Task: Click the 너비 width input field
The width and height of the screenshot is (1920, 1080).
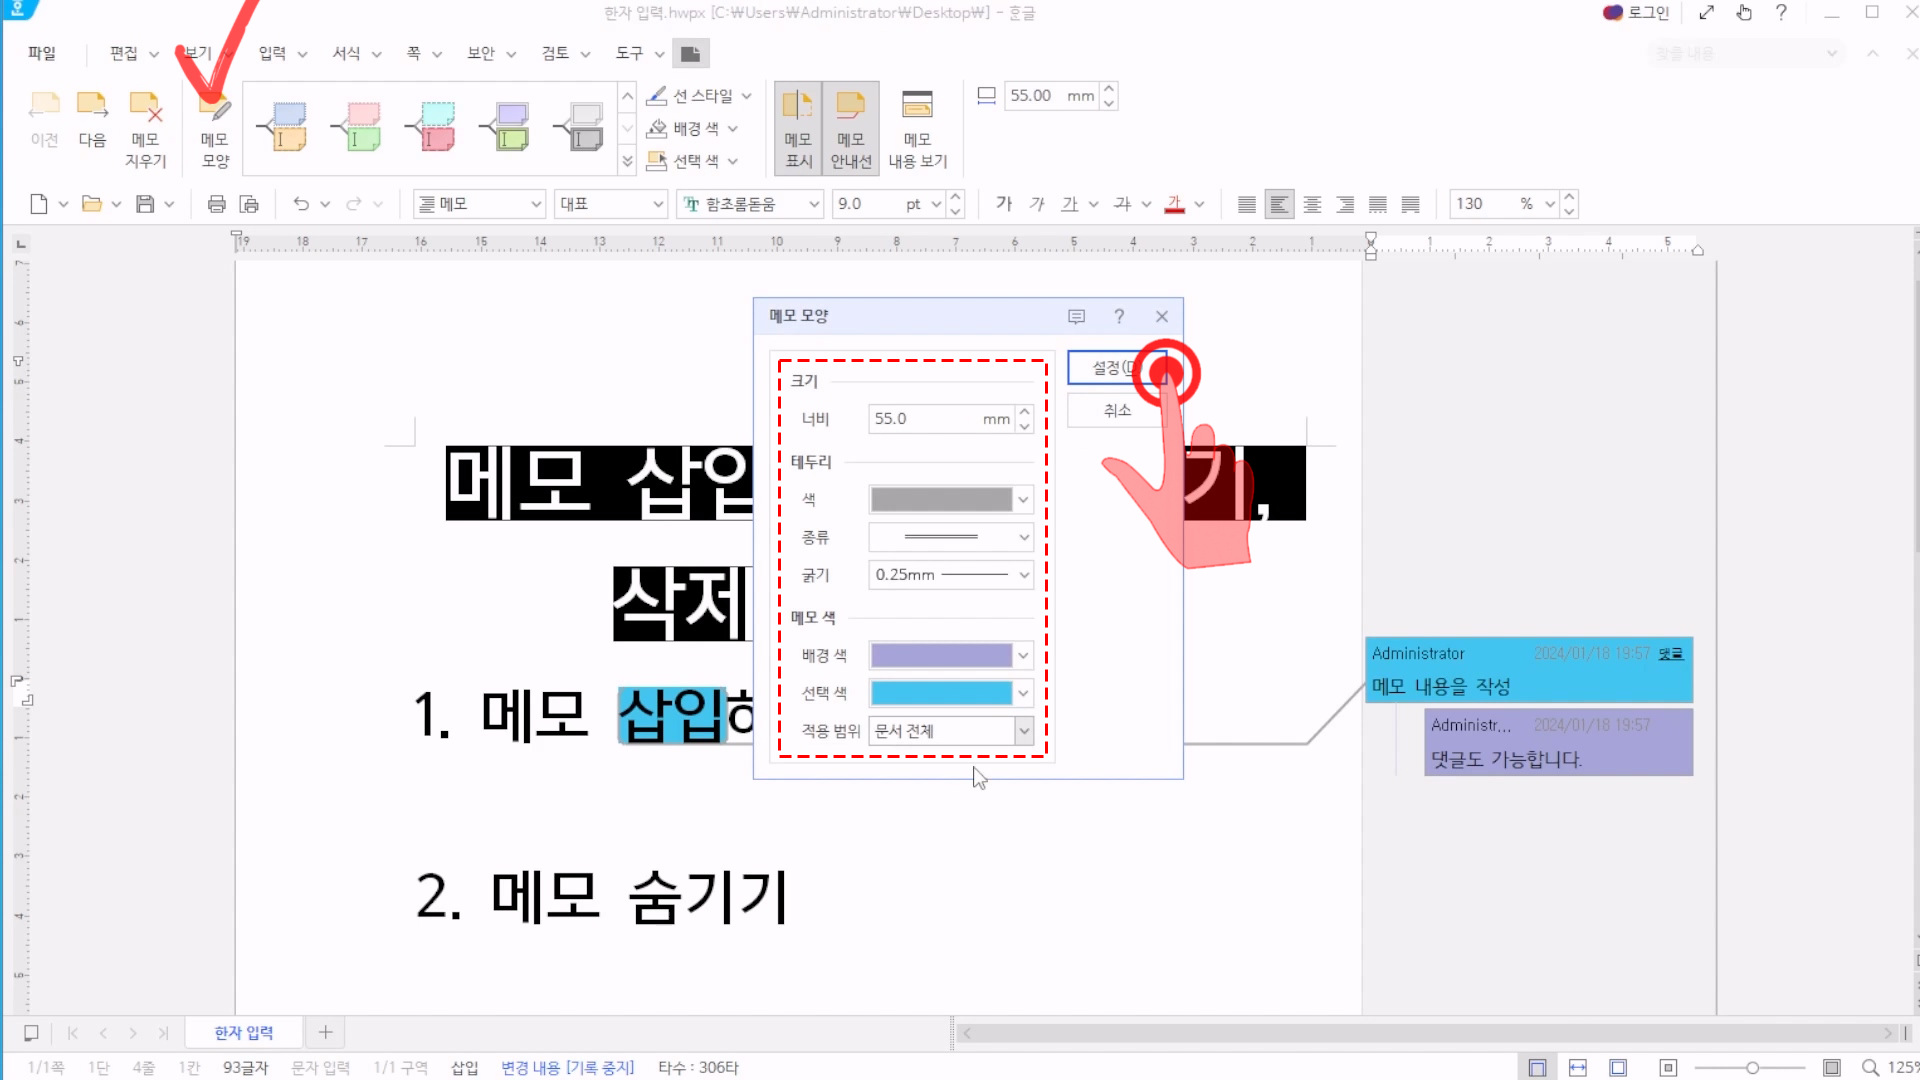Action: tap(925, 419)
